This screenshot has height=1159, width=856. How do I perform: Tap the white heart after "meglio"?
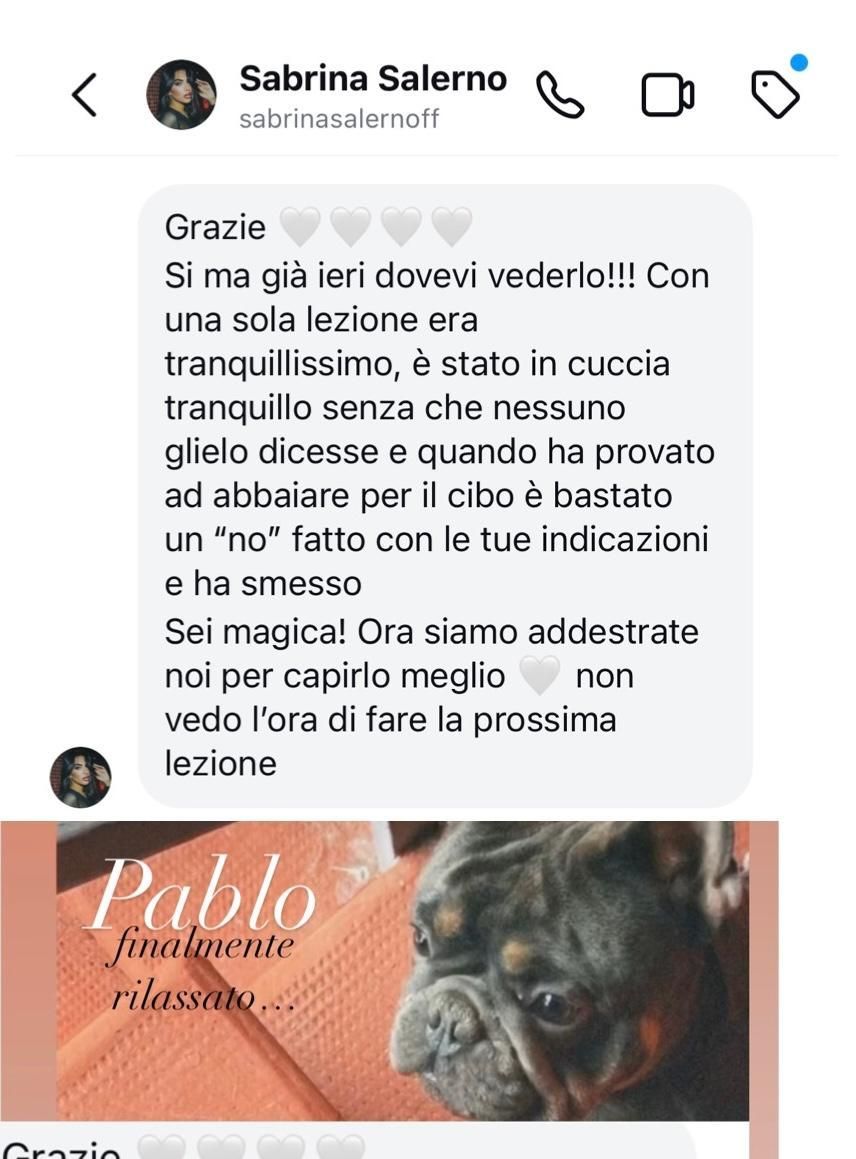pos(540,676)
